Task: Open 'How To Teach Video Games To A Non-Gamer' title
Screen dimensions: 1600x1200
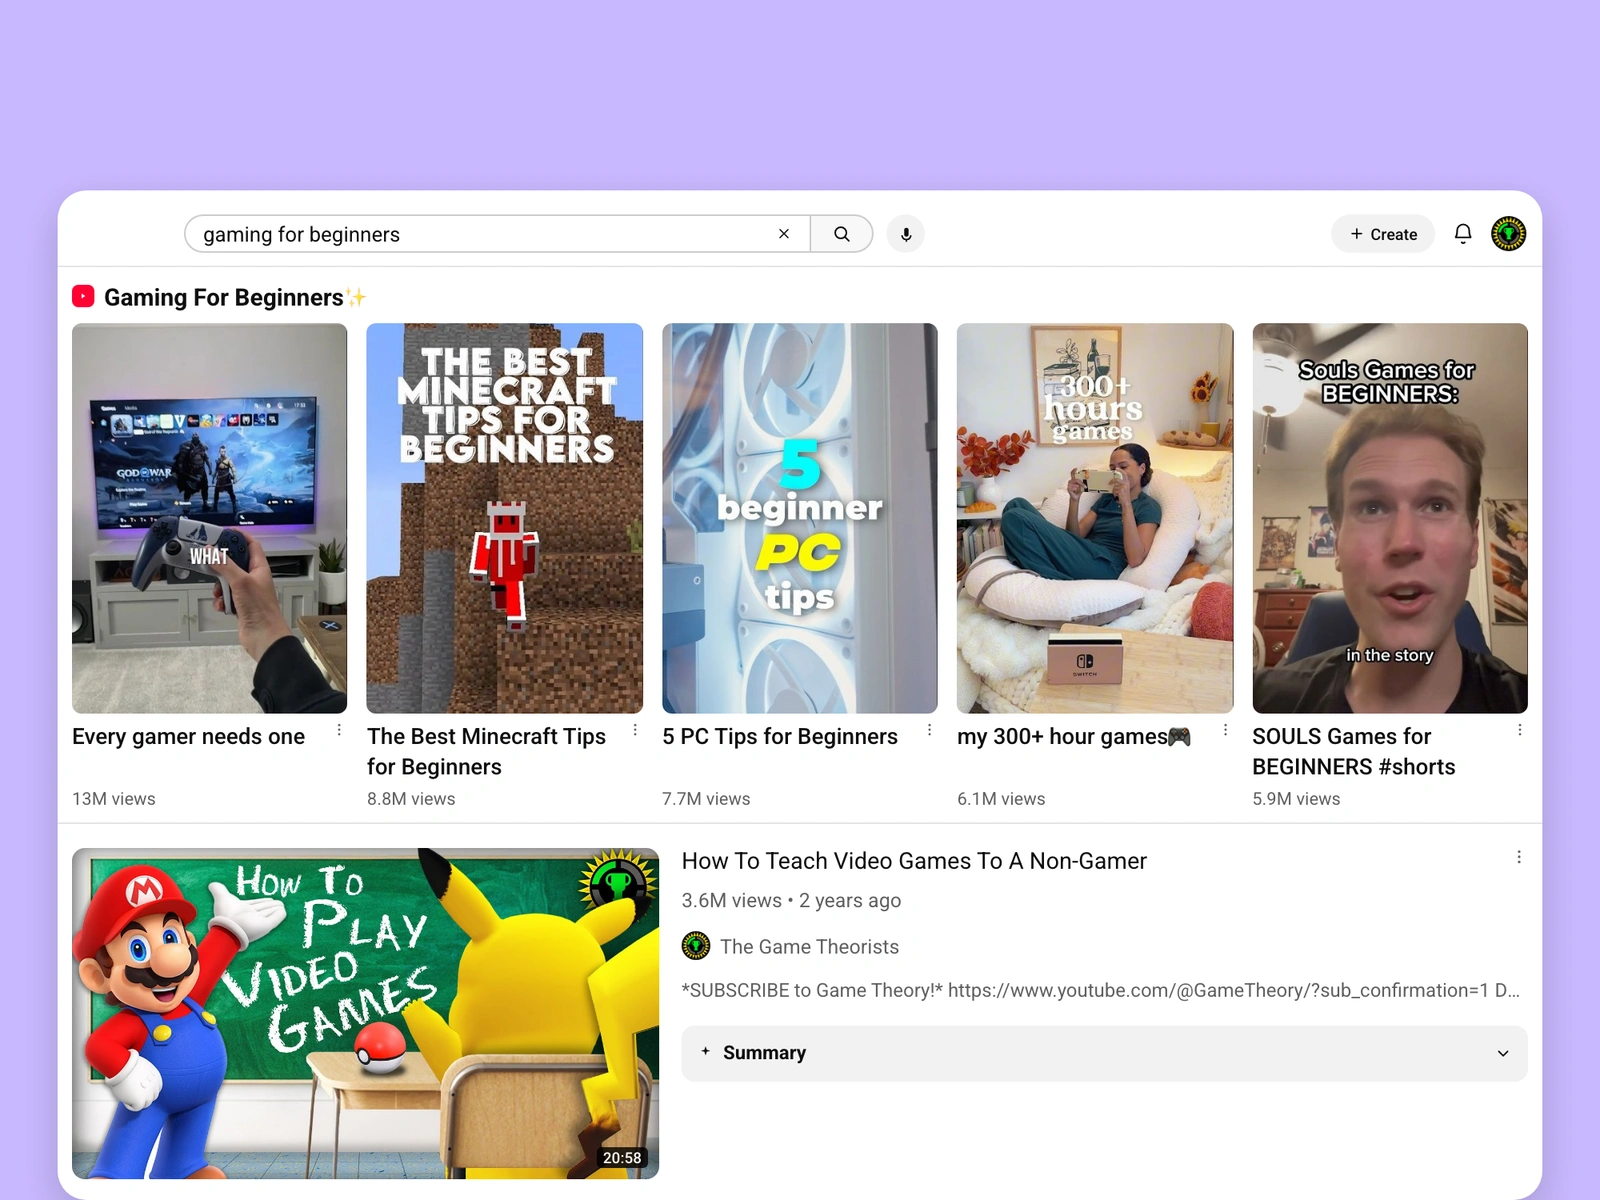Action: click(x=914, y=861)
